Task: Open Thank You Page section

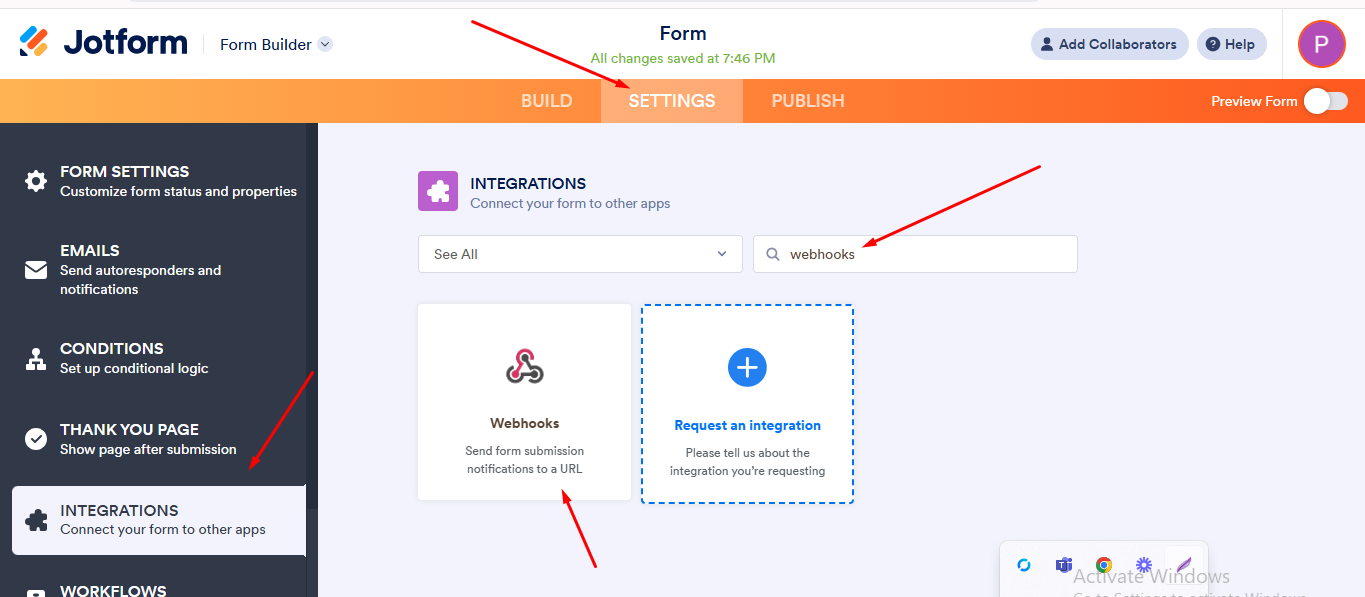Action: [129, 439]
